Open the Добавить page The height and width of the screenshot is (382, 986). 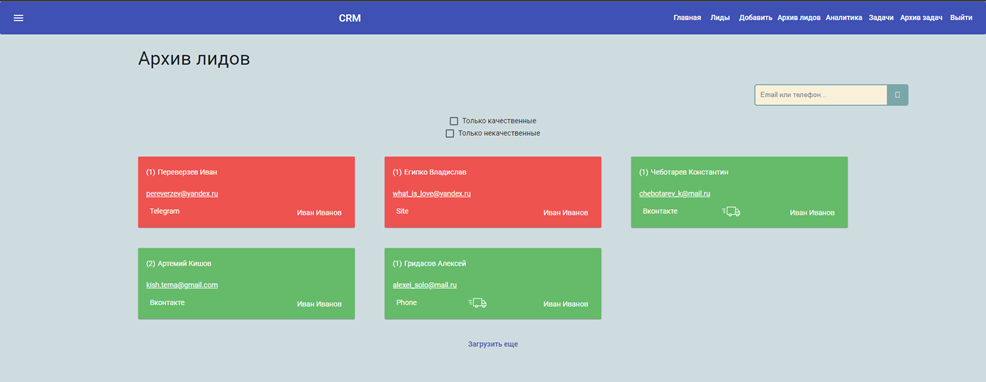[x=755, y=18]
